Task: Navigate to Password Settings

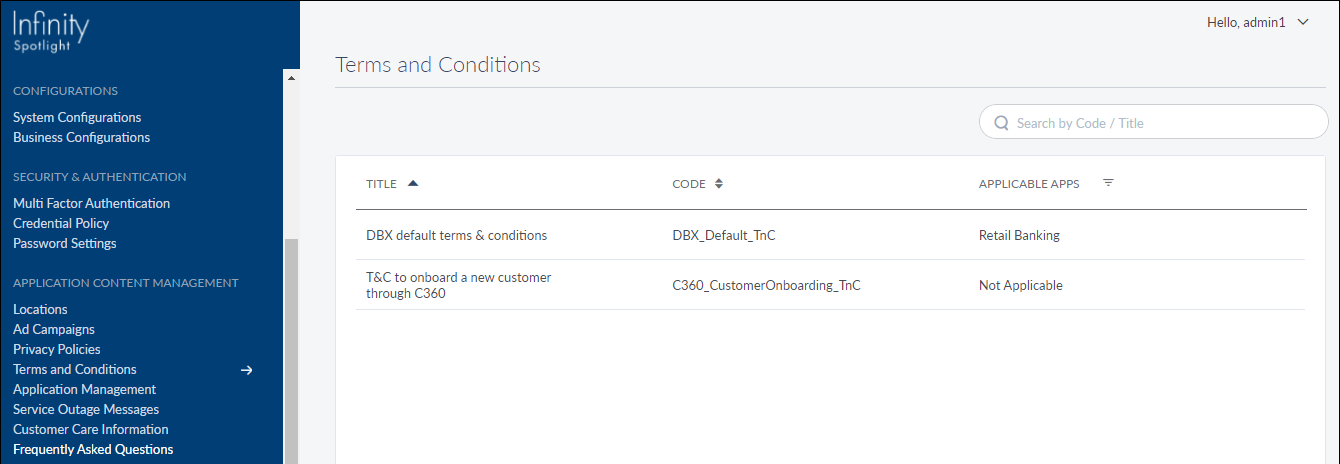Action: click(x=64, y=243)
